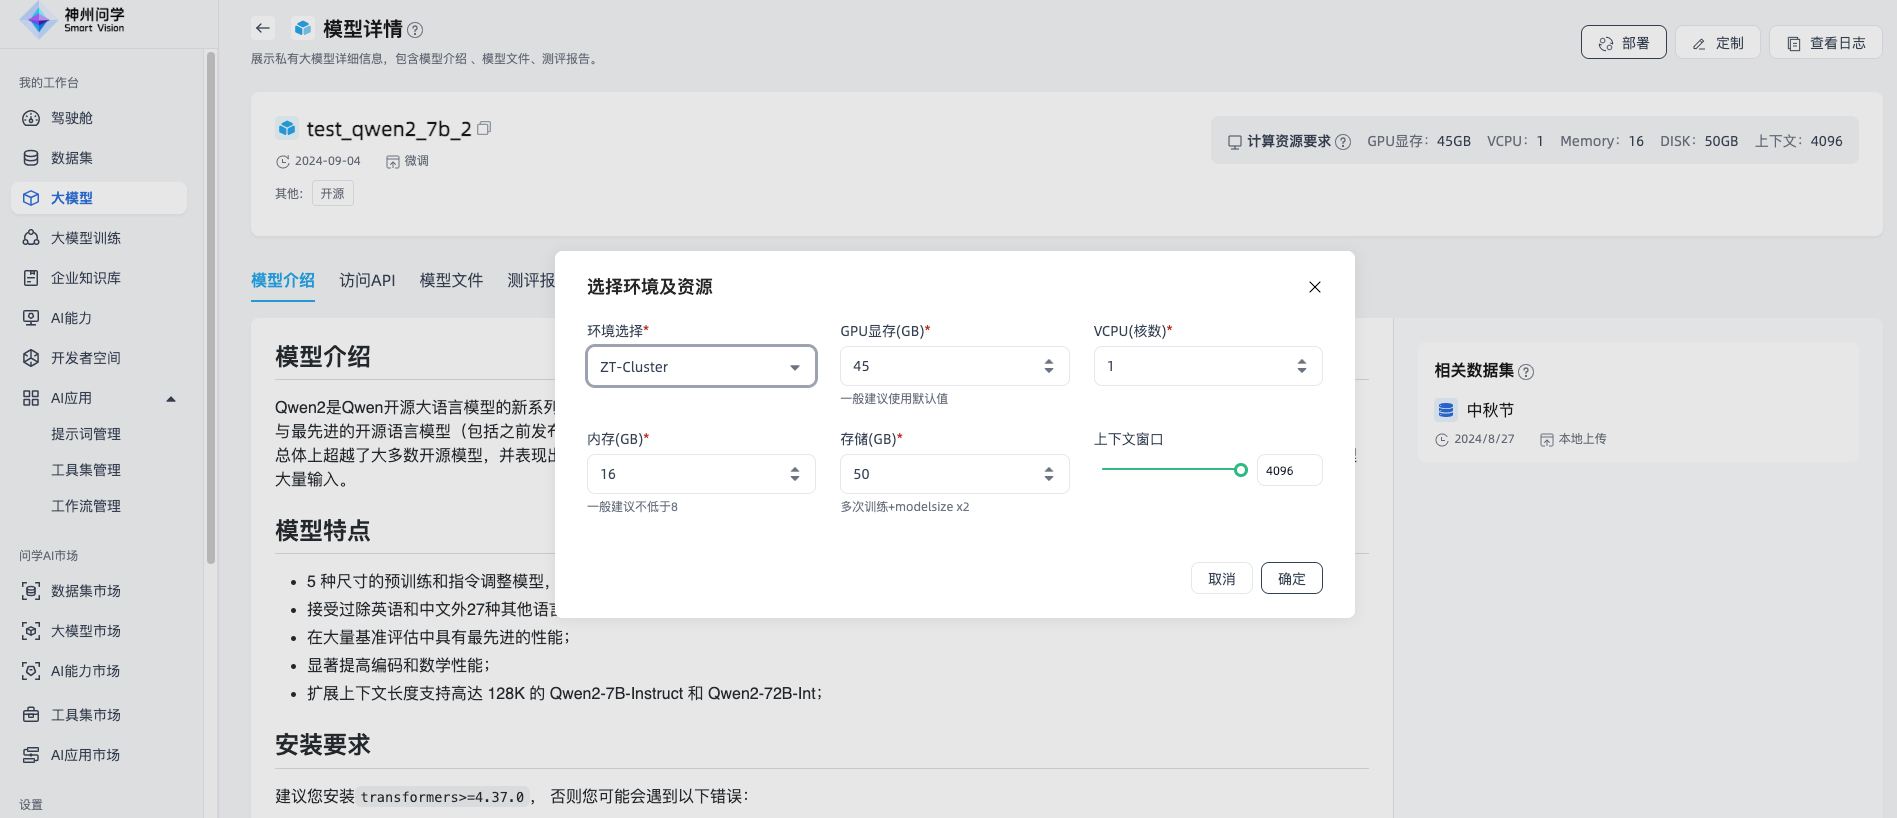Go to 企业知识库 sidebar item
This screenshot has height=818, width=1897.
coord(85,278)
